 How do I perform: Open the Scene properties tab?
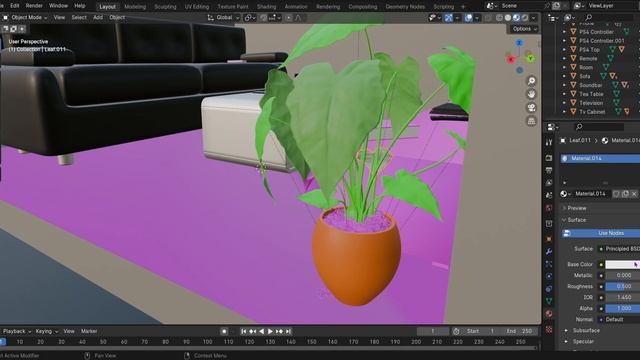click(x=549, y=195)
